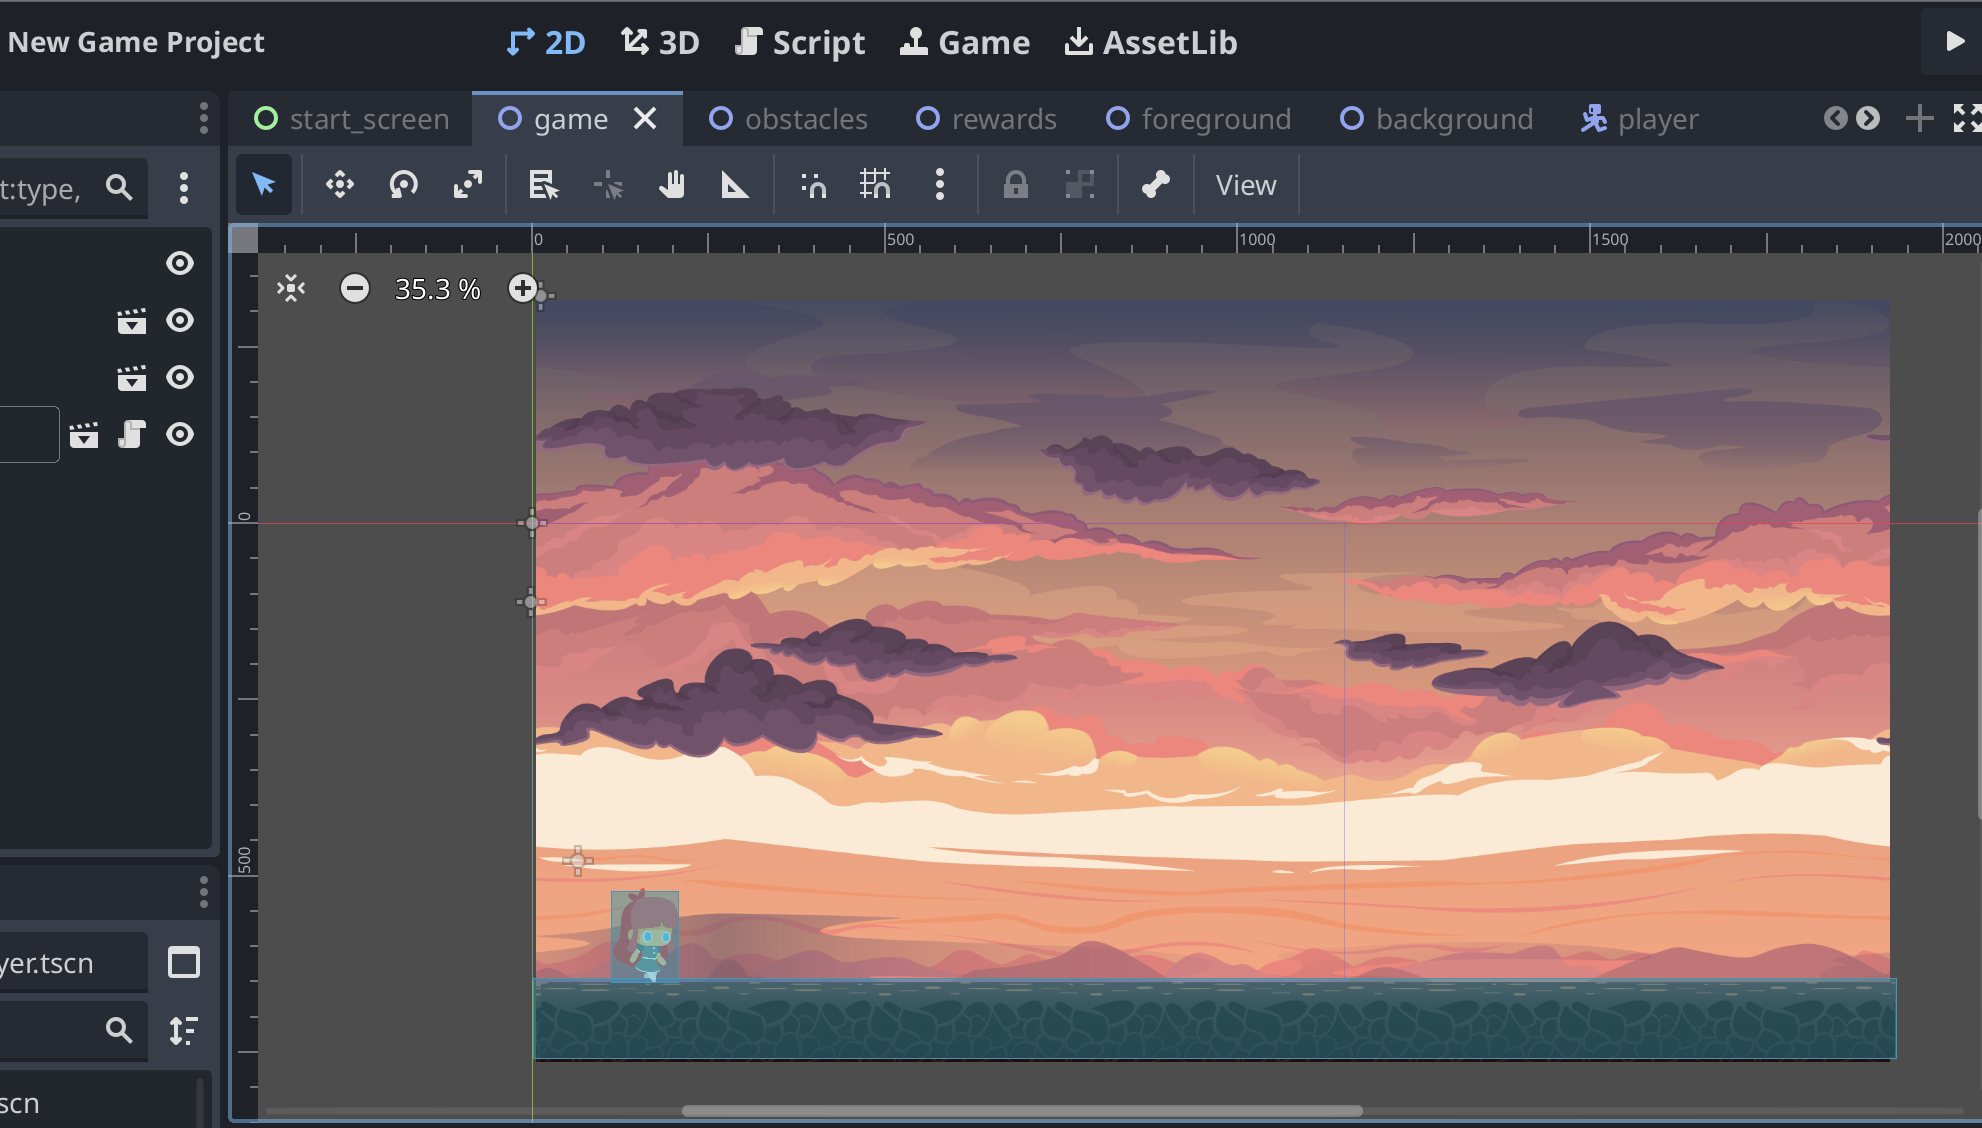Reset zoom at 35.3 % label
The width and height of the screenshot is (1982, 1128).
[438, 289]
